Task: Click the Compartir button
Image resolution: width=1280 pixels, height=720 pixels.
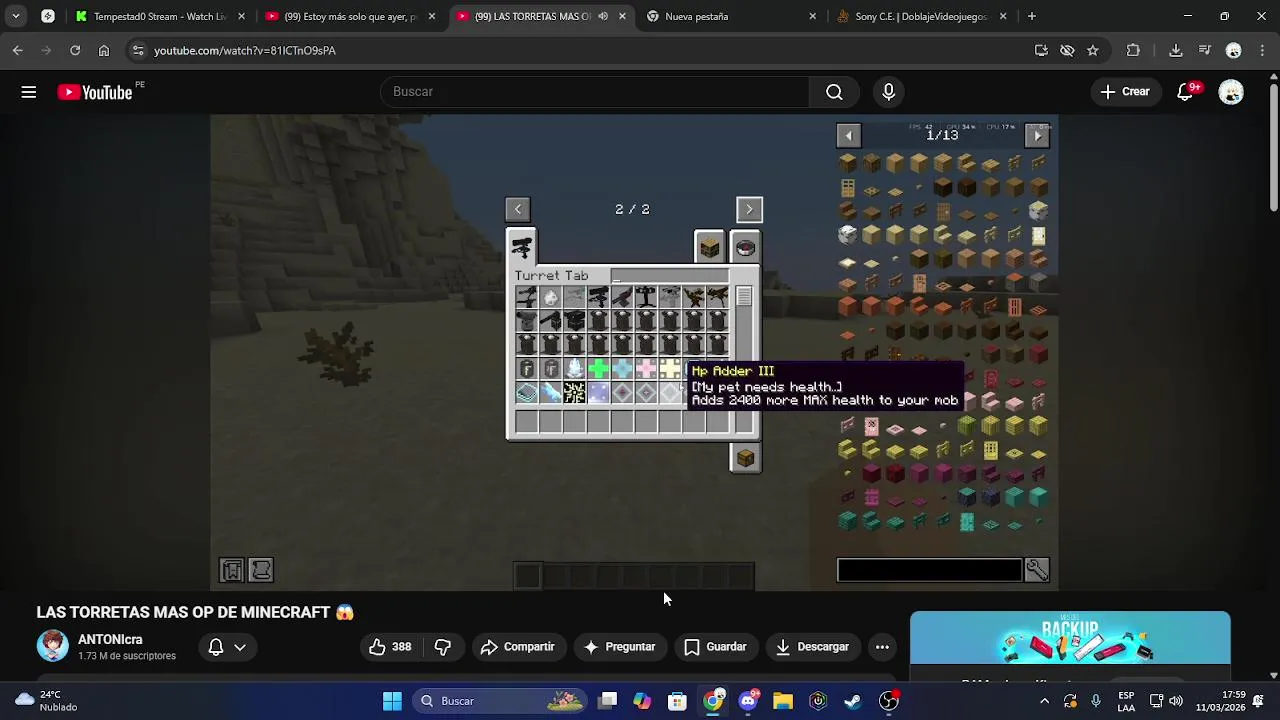Action: coord(517,647)
